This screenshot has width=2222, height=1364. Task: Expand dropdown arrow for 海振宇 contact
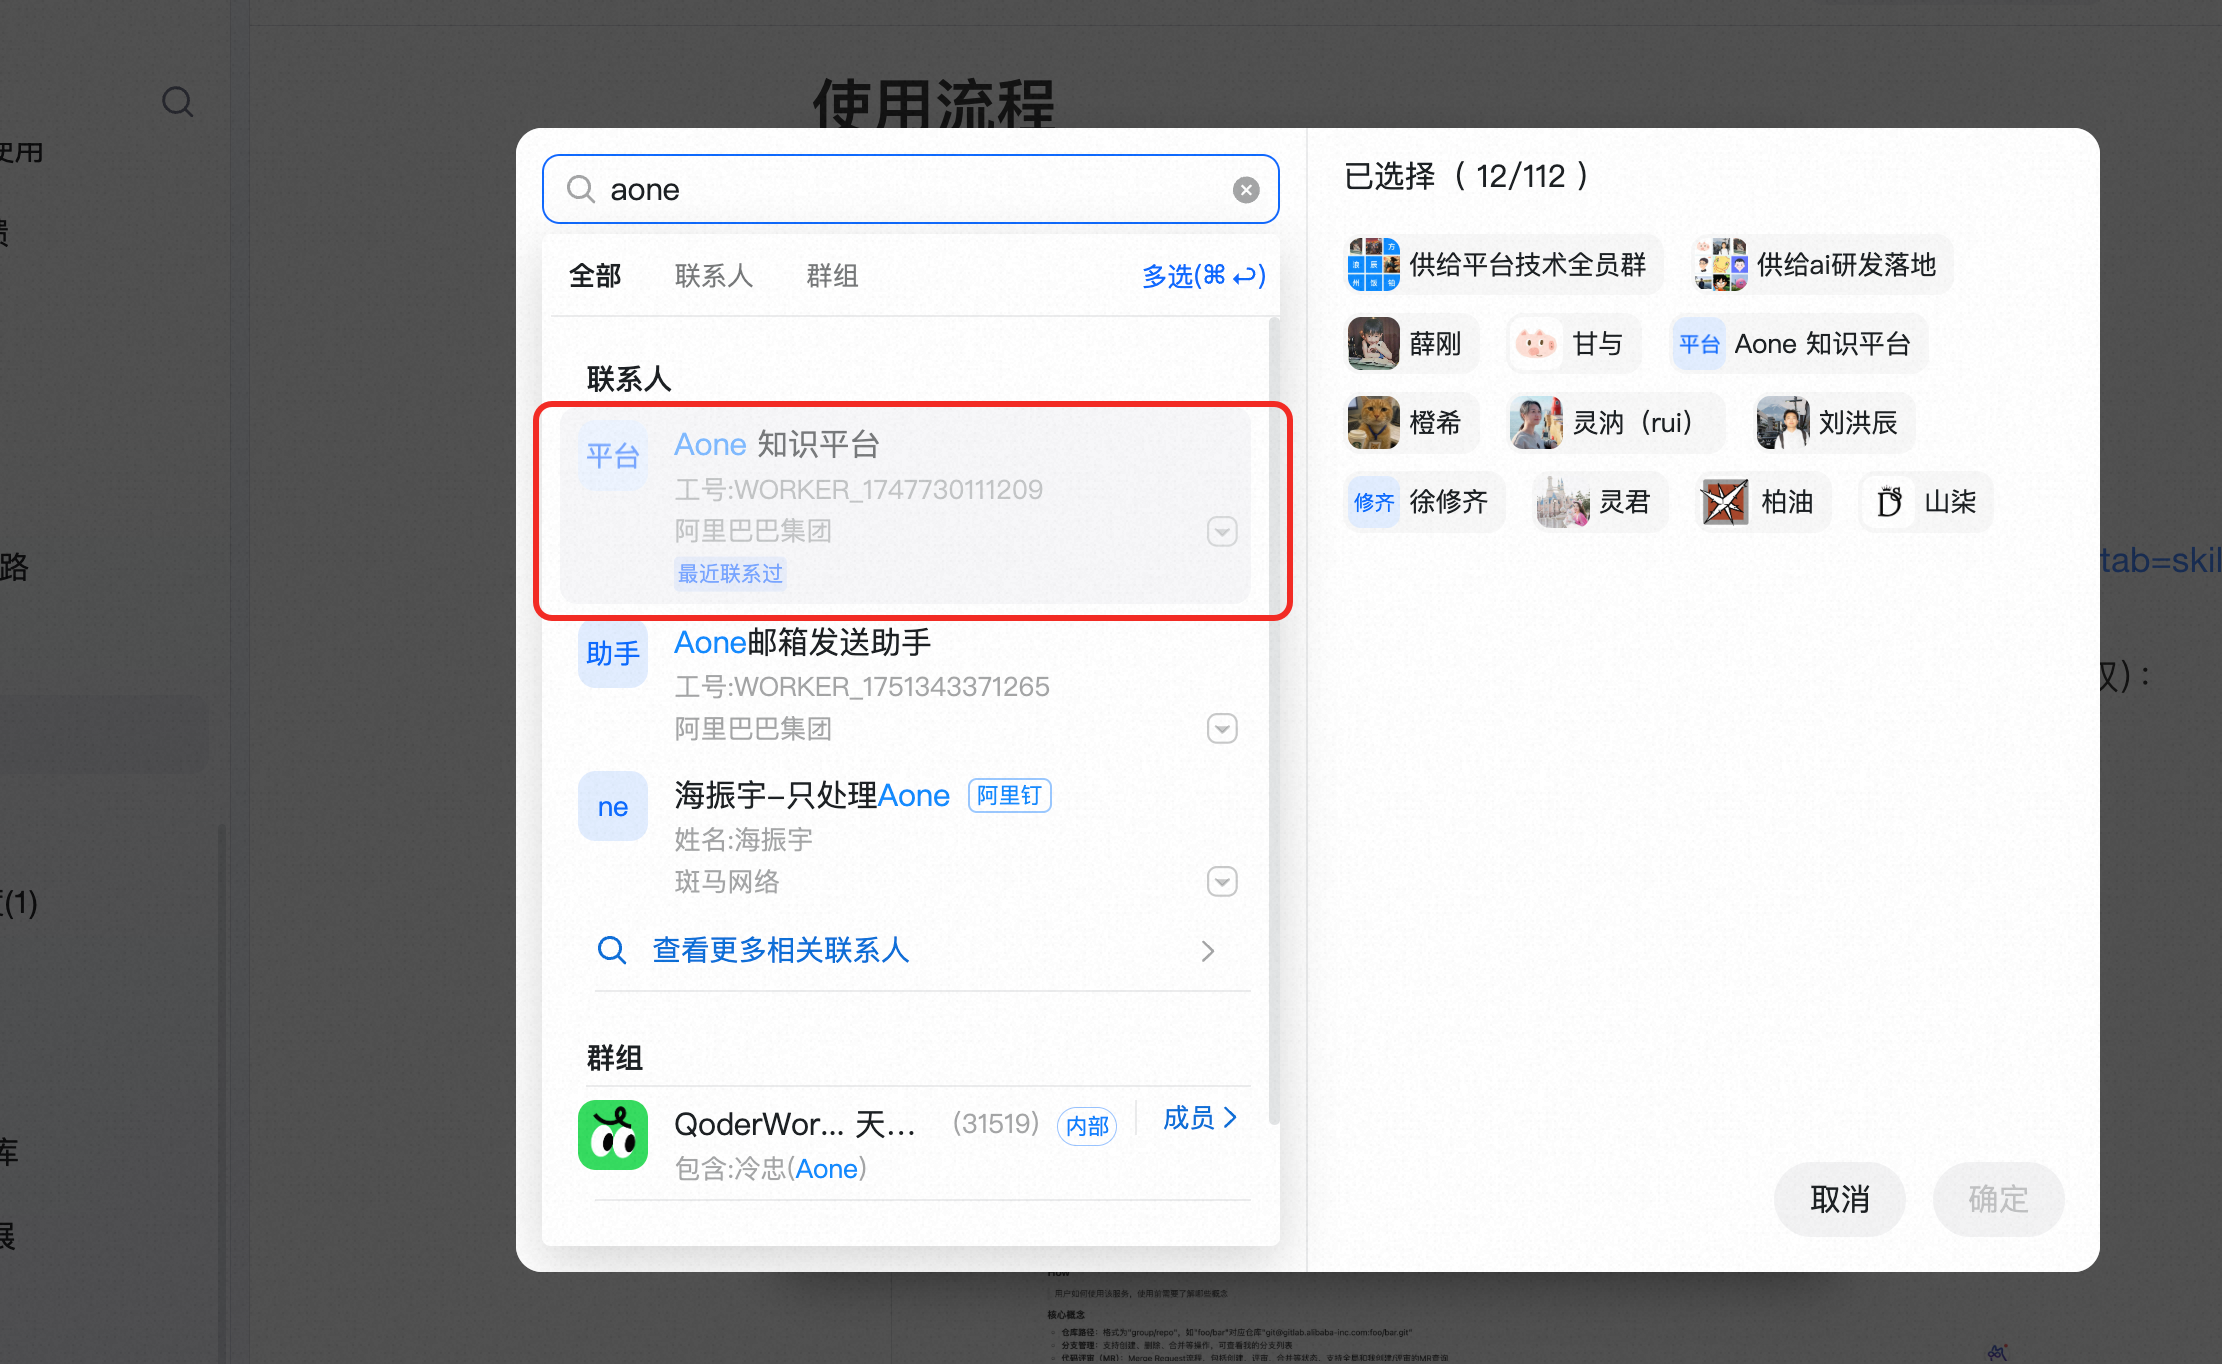click(1222, 881)
